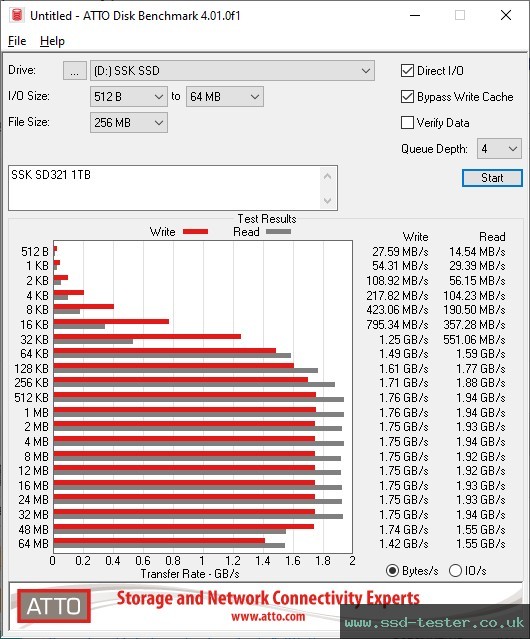530x639 pixels.
Task: Click the 16 KB write value 795.34 MB/s
Action: click(397, 325)
